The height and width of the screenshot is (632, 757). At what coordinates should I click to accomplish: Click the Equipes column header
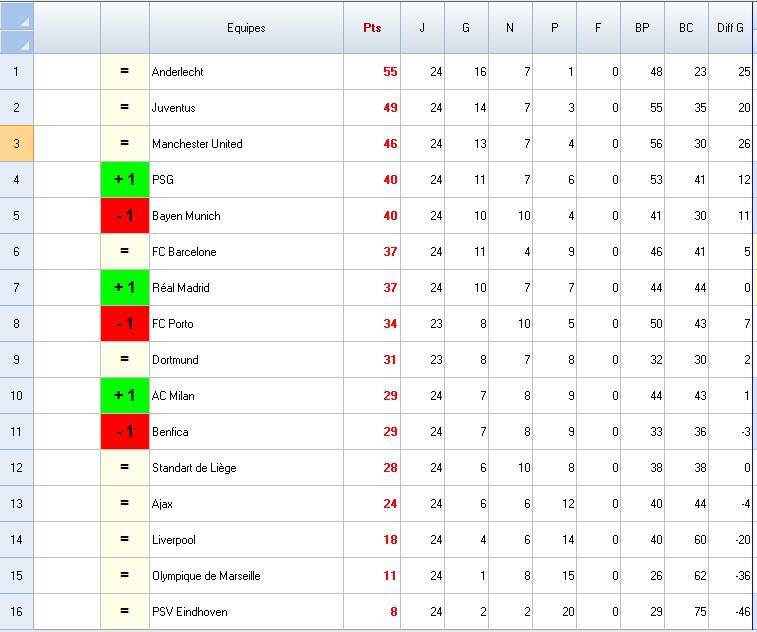pyautogui.click(x=246, y=28)
